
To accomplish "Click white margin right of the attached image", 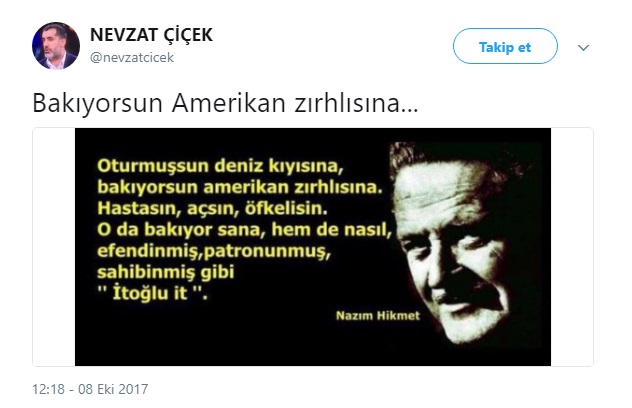I will pyautogui.click(x=572, y=247).
